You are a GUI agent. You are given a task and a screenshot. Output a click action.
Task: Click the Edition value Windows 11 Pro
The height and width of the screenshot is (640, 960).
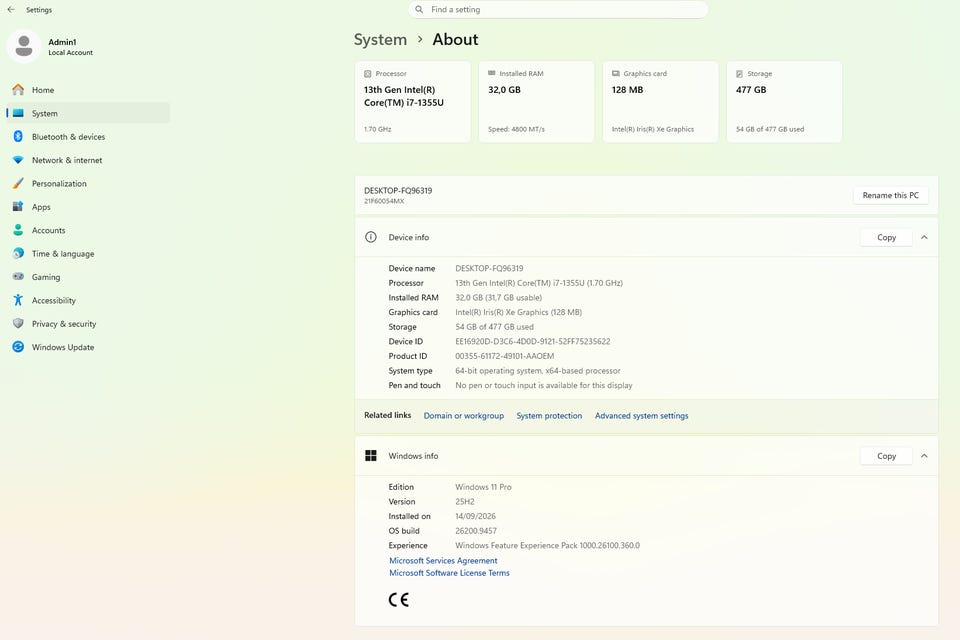coord(483,487)
